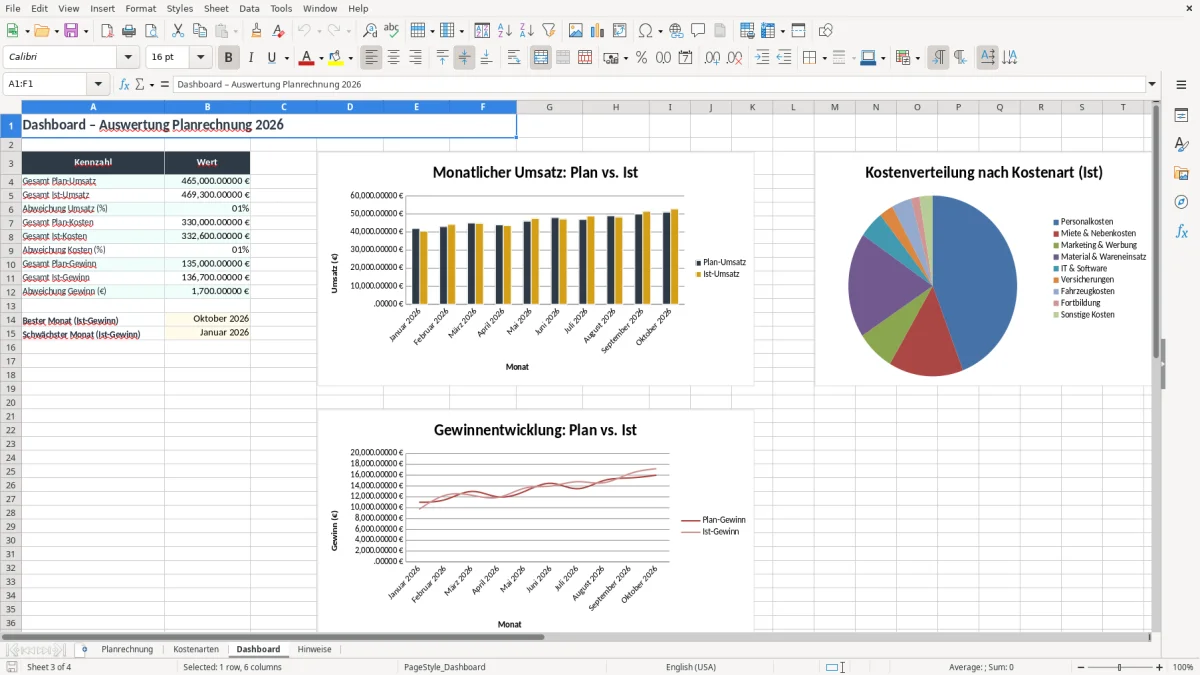The image size is (1200, 675).
Task: Click the Insert Image icon
Action: (576, 31)
